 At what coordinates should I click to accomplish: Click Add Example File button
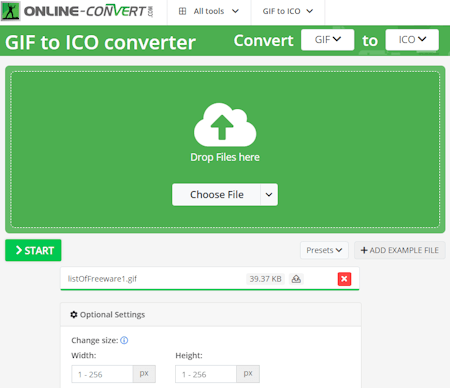pos(400,250)
